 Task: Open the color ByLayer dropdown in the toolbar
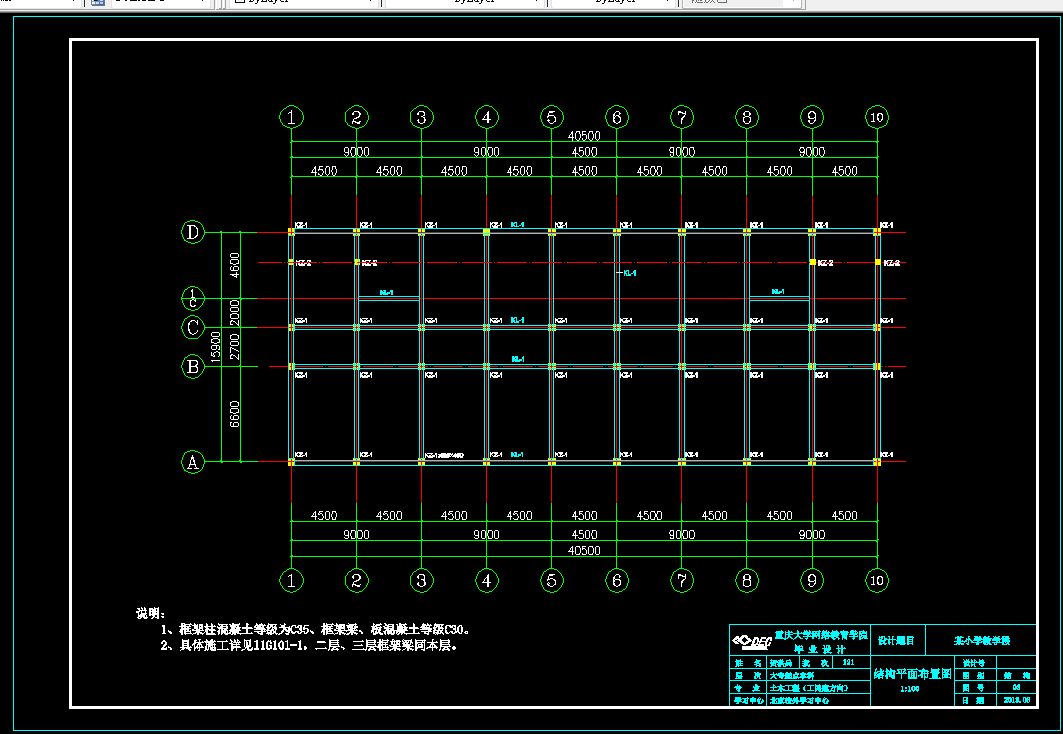tap(304, 2)
